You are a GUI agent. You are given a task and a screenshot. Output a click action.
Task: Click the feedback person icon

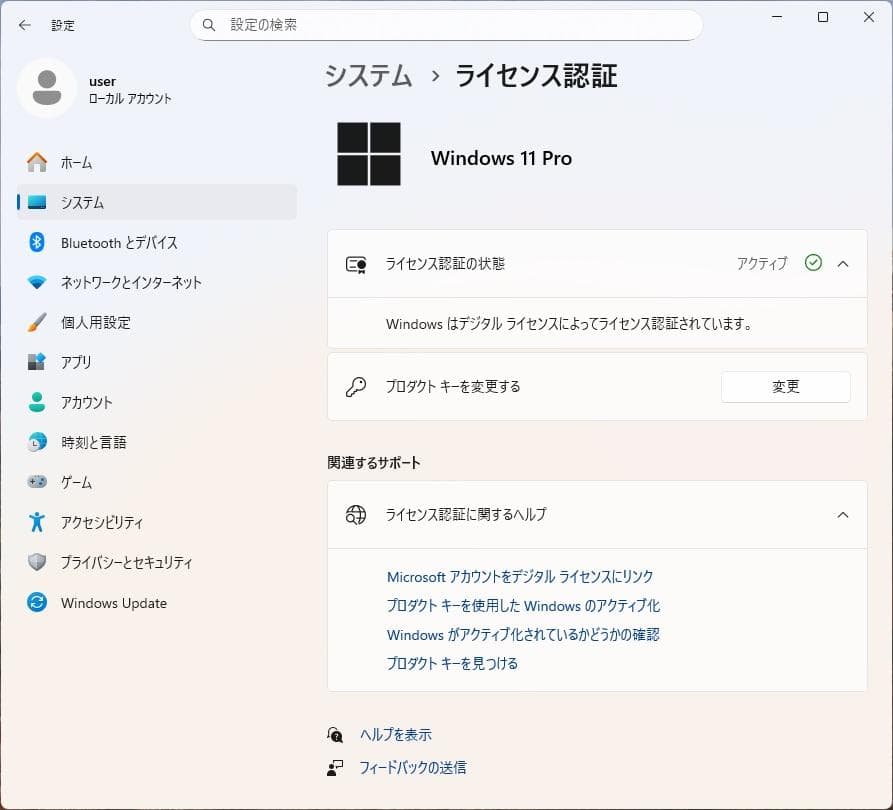pos(335,768)
